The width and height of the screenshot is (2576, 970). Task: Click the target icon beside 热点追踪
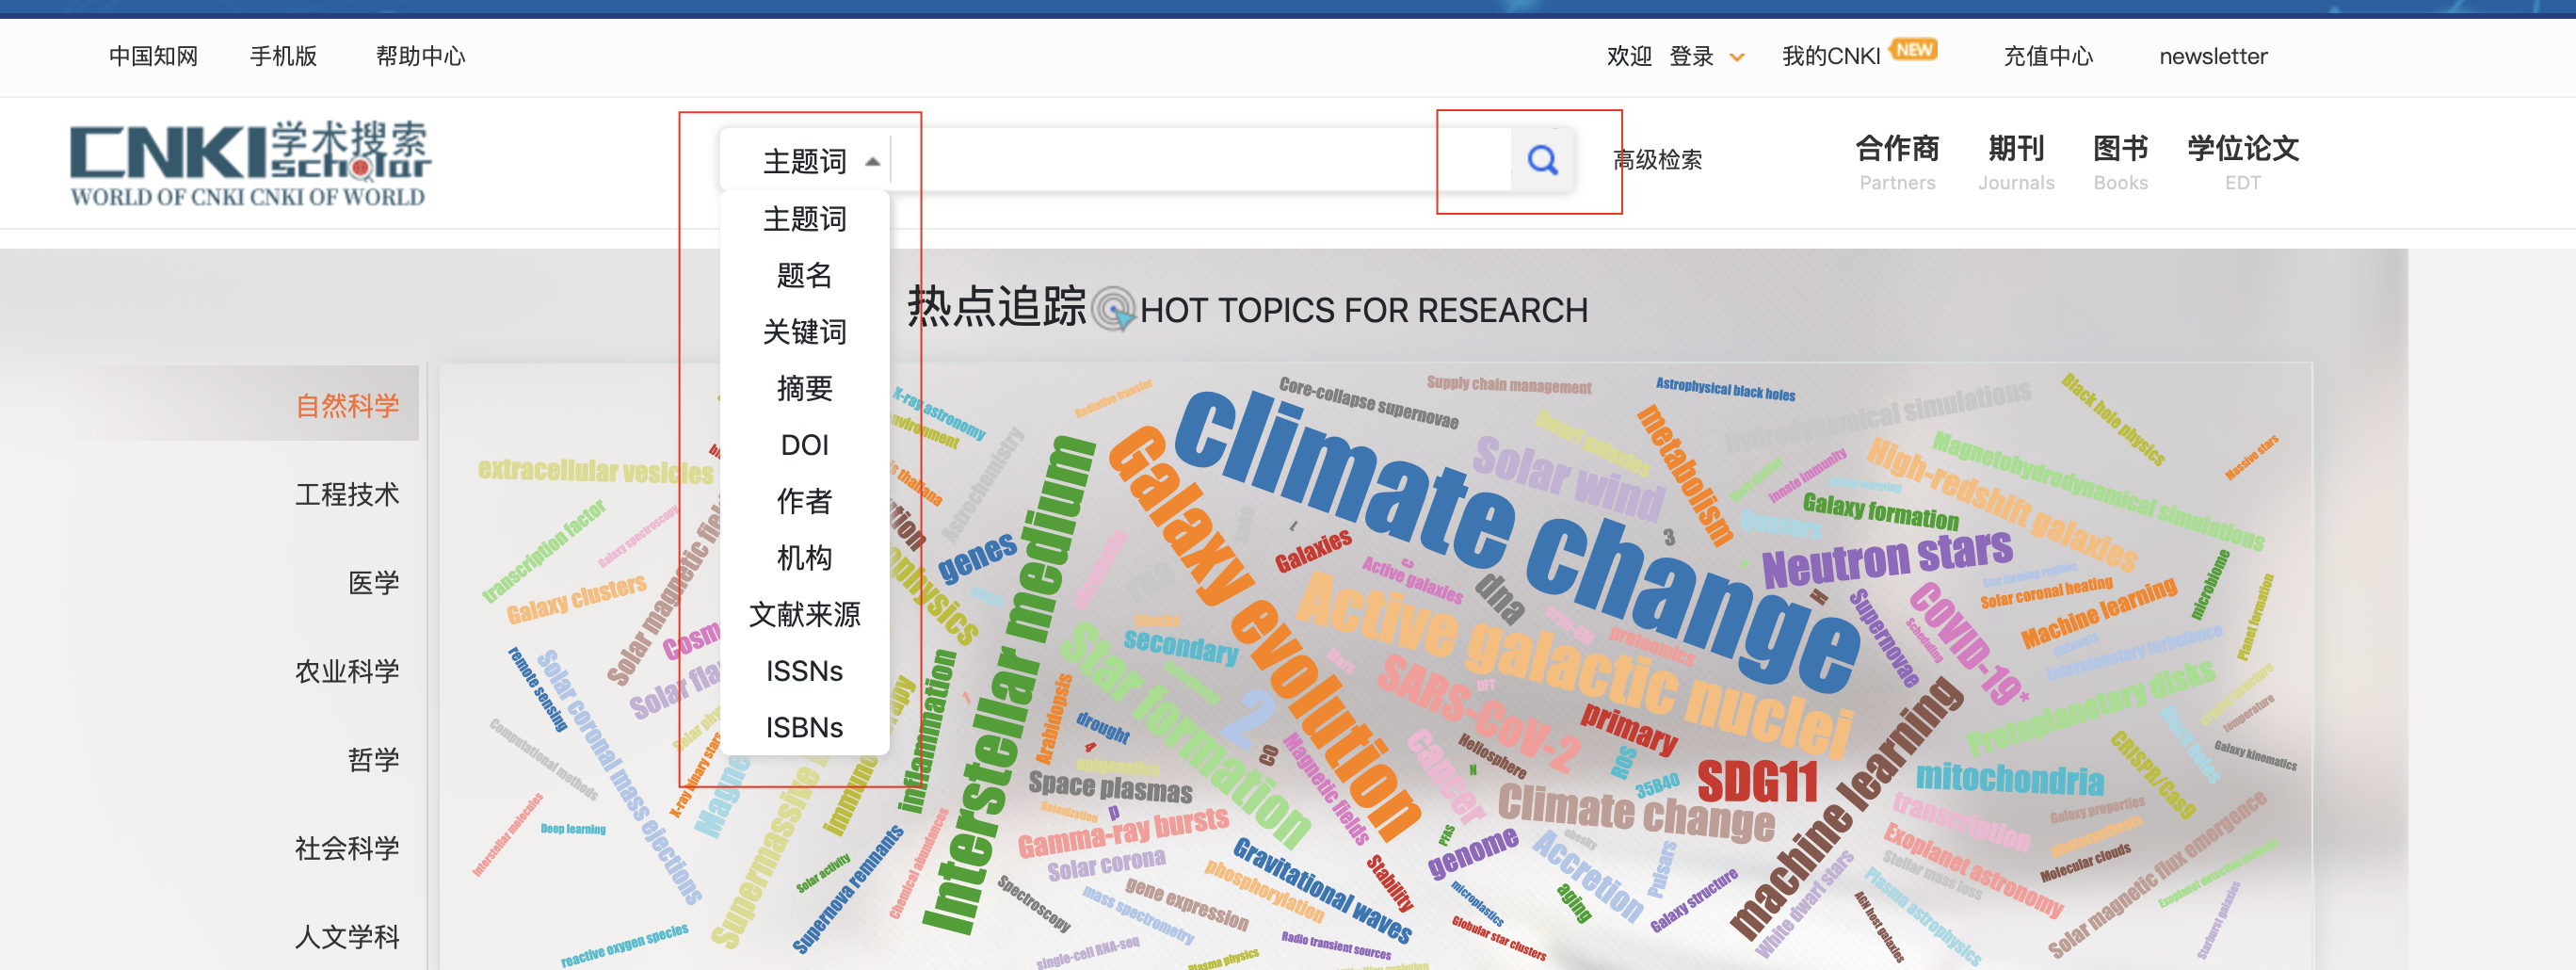click(x=1112, y=309)
